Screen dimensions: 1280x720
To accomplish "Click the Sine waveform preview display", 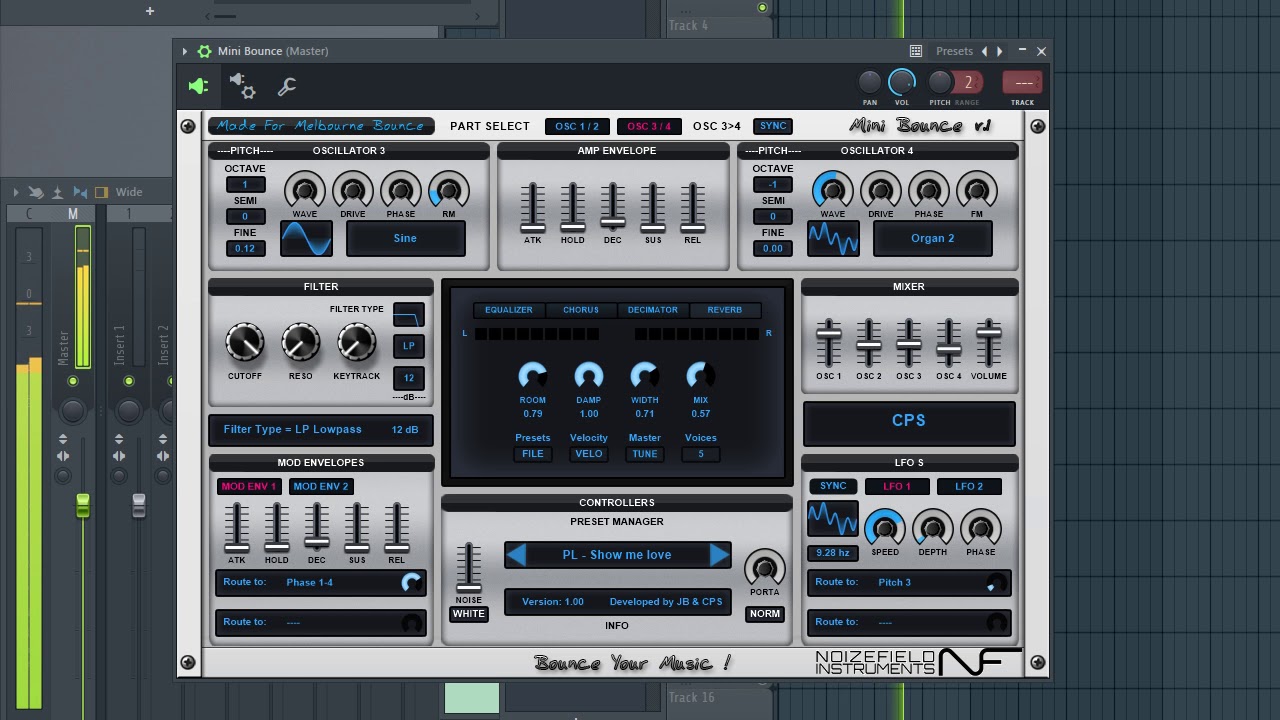I will tap(306, 239).
